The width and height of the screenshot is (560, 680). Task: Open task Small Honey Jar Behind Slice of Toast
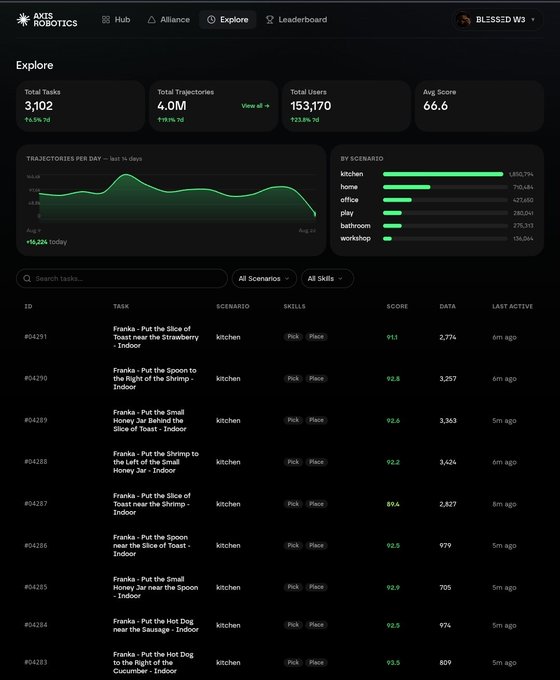coord(150,420)
